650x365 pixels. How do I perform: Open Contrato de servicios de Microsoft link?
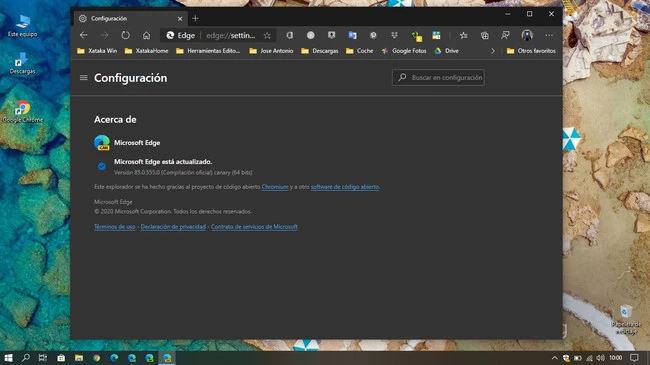coord(254,227)
